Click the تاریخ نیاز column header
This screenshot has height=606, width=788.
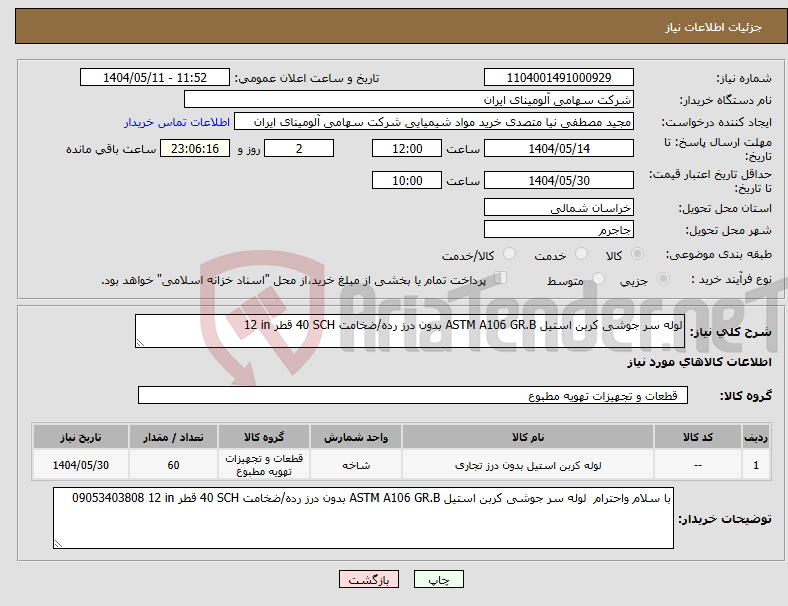(81, 437)
